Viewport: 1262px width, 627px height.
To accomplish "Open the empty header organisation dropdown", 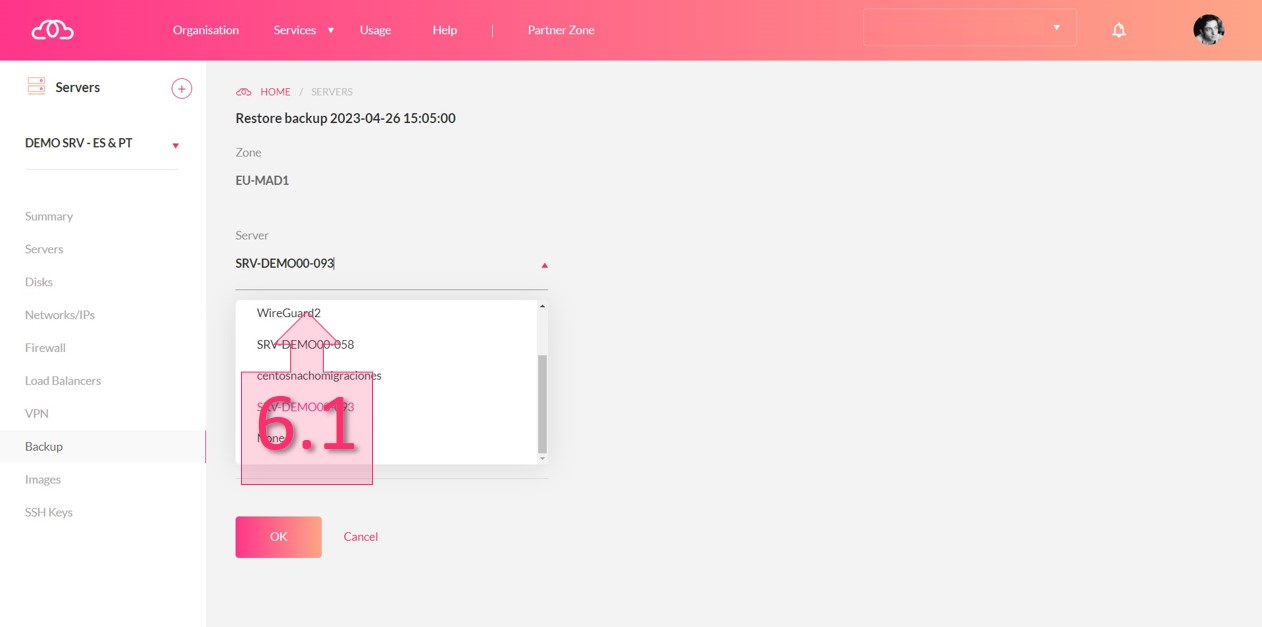I will pos(969,28).
